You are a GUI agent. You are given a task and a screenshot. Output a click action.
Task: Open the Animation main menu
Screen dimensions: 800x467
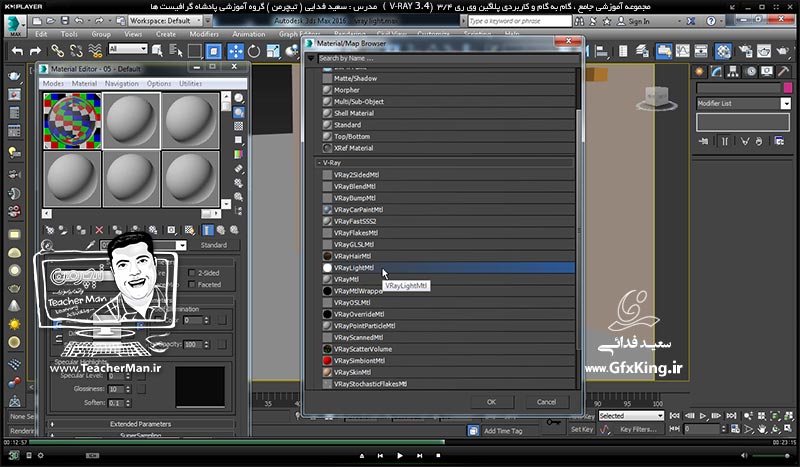tap(248, 34)
